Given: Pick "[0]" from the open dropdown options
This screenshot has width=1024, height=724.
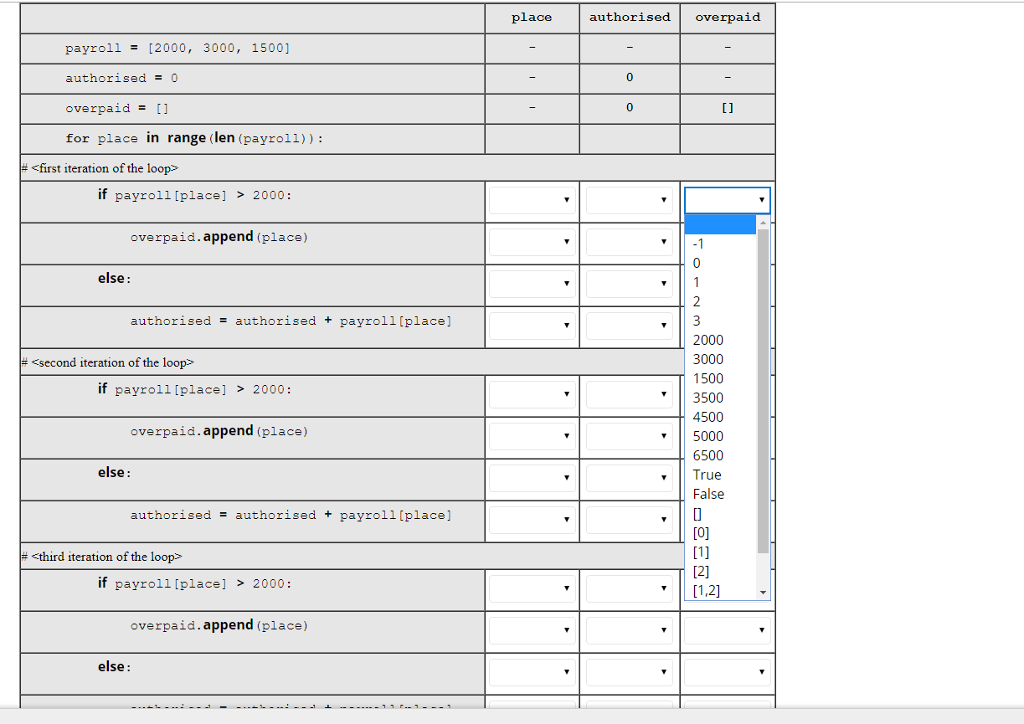Looking at the screenshot, I should coord(701,532).
